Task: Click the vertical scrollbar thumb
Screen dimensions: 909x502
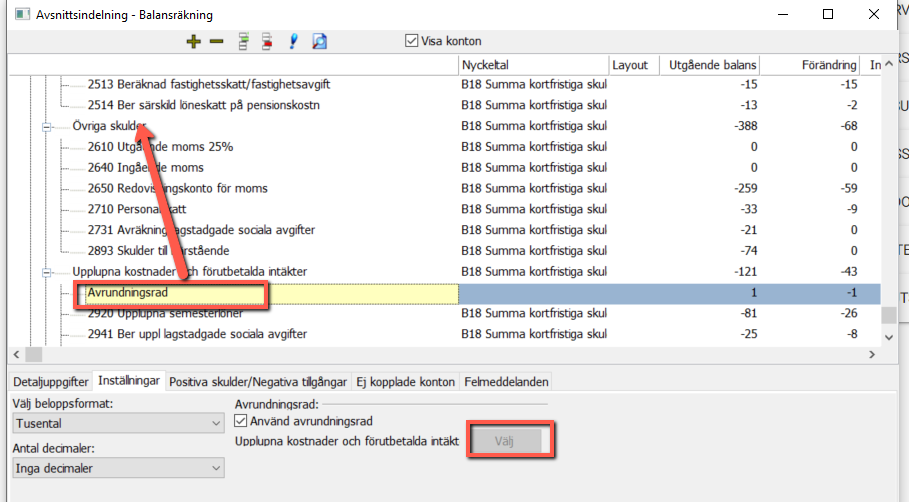Action: tap(889, 315)
